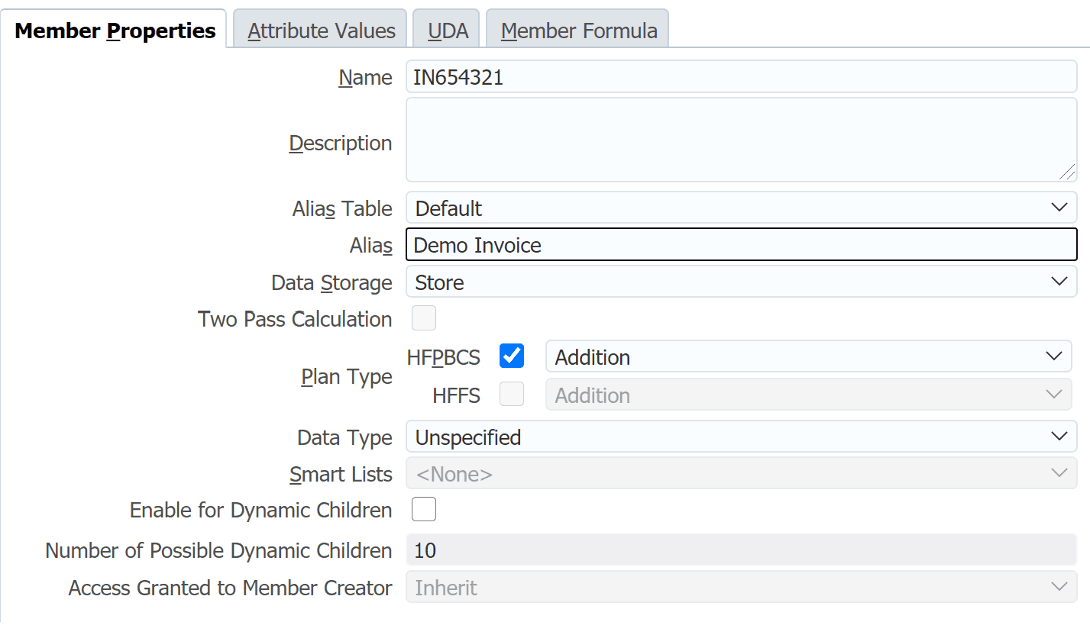The width and height of the screenshot is (1090, 626).
Task: Click the Data Type dropdown arrow icon
Action: [x=1060, y=437]
